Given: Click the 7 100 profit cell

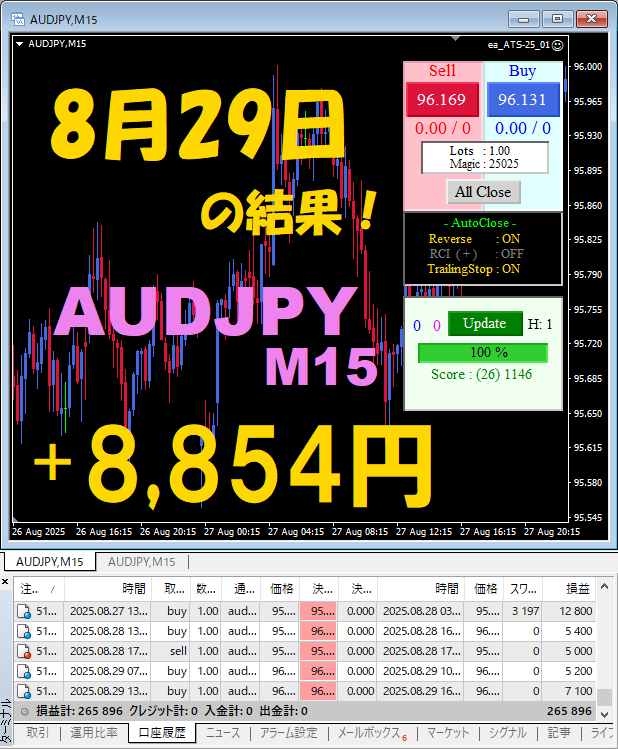Looking at the screenshot, I should click(x=569, y=692).
